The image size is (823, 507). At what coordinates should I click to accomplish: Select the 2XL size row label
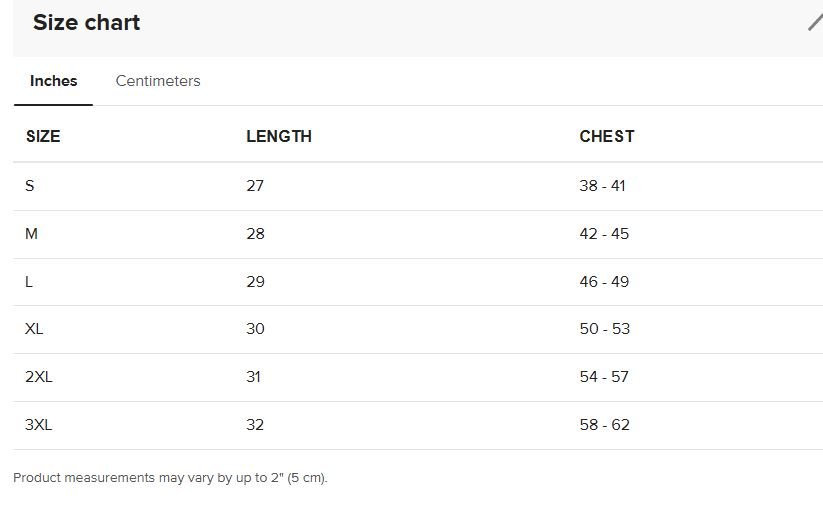(x=39, y=377)
